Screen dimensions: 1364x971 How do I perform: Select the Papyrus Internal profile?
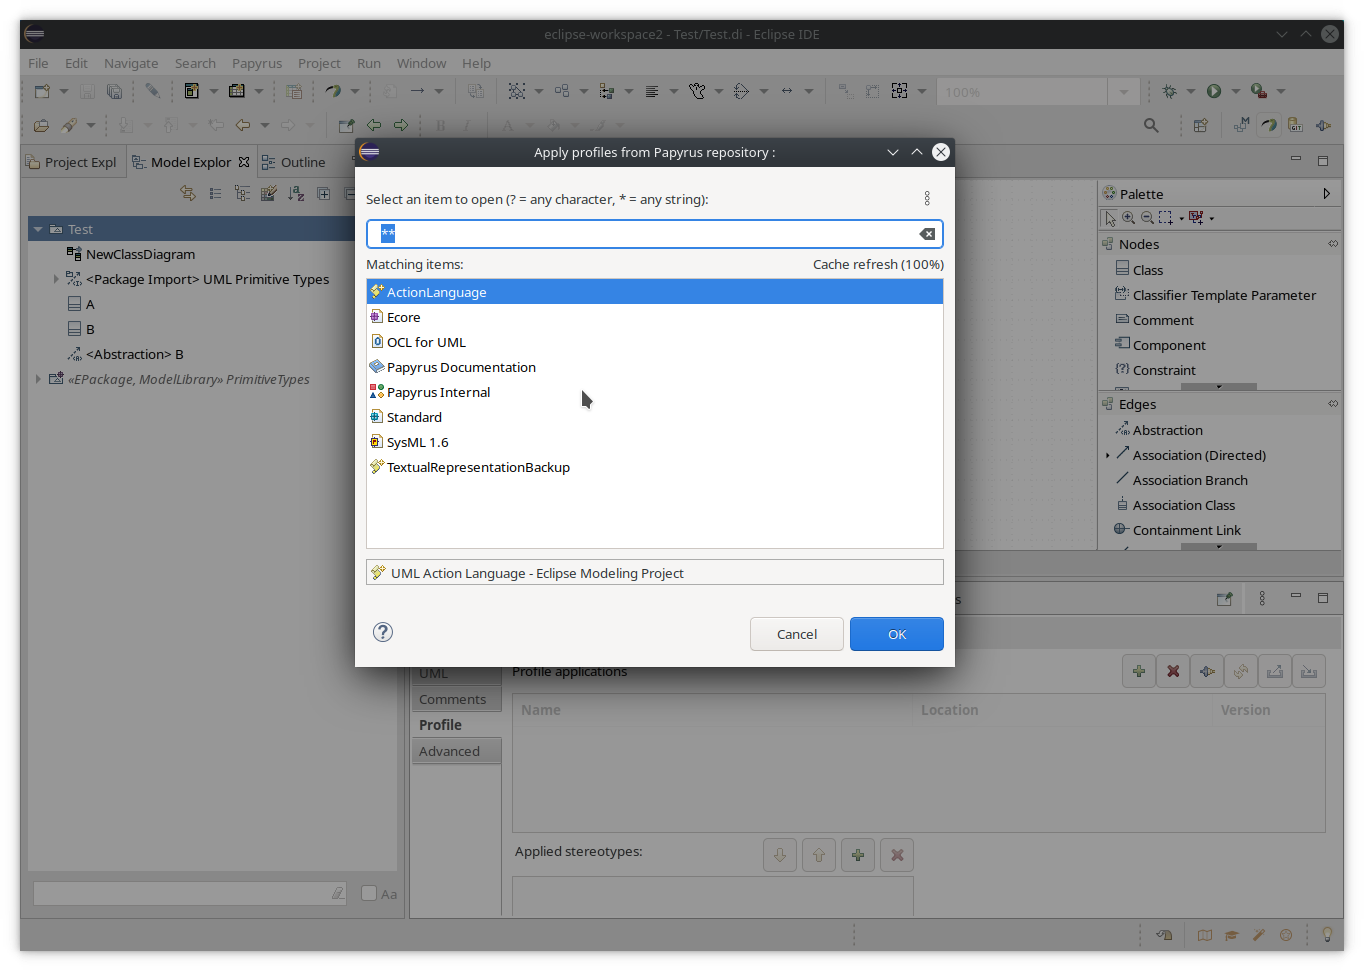655,392
